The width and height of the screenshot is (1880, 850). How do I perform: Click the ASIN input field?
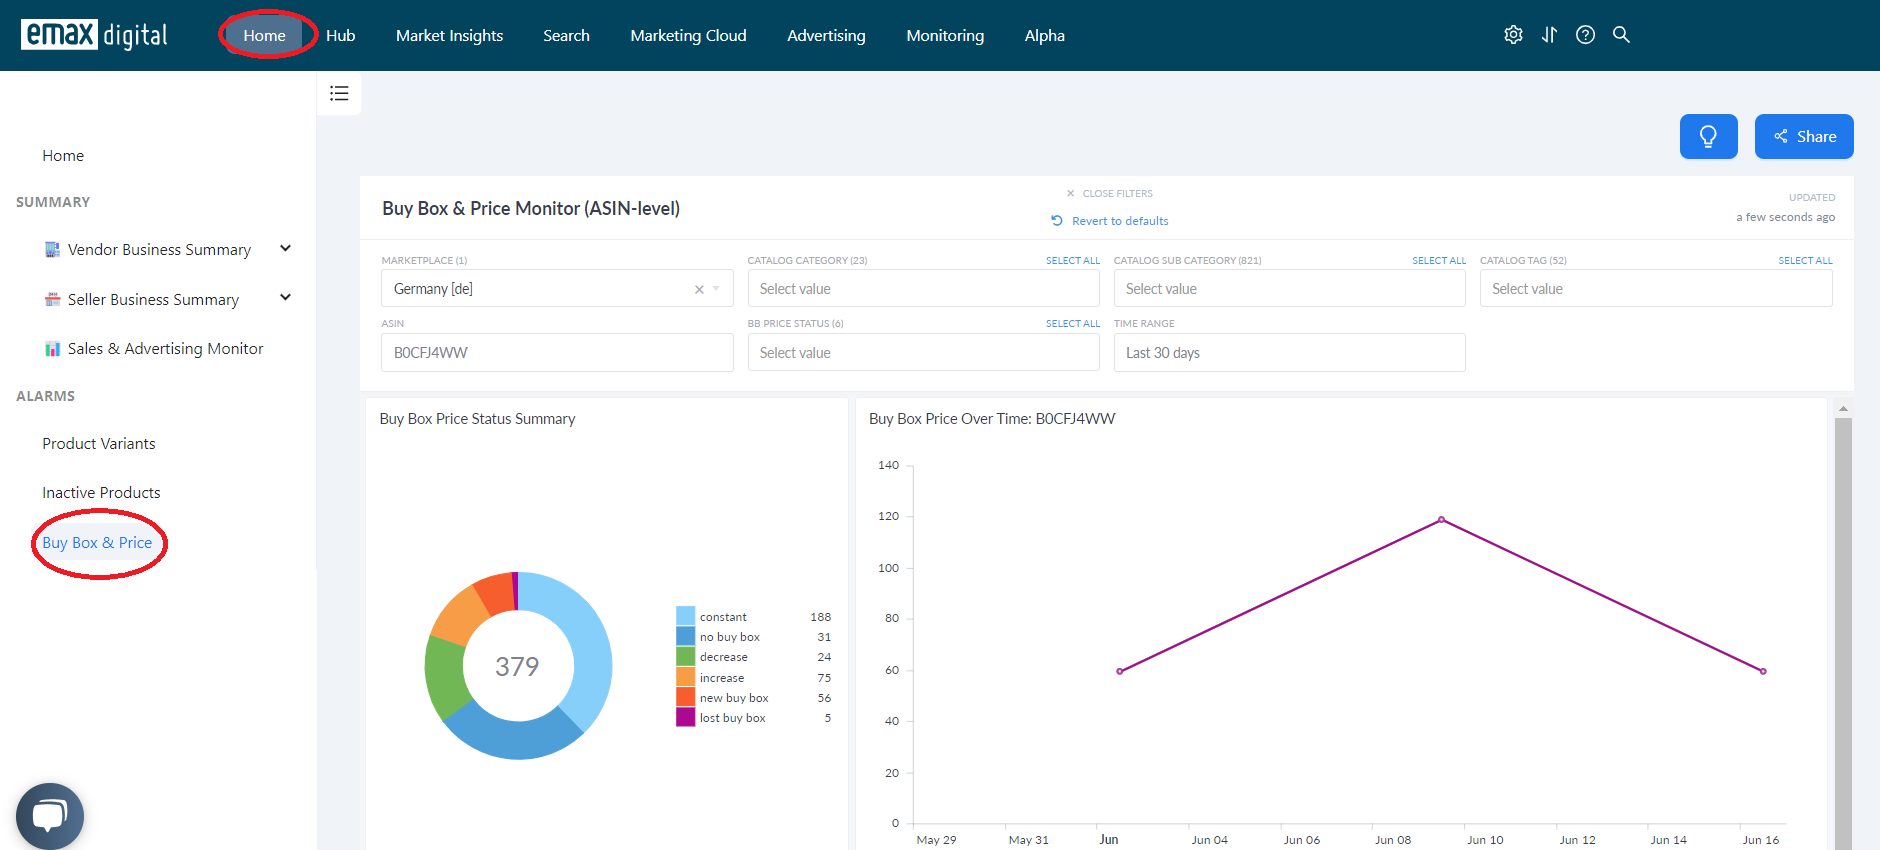(557, 352)
